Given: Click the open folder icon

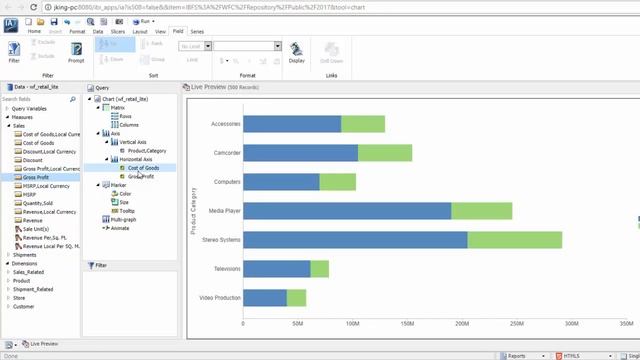Looking at the screenshot, I should point(40,22).
